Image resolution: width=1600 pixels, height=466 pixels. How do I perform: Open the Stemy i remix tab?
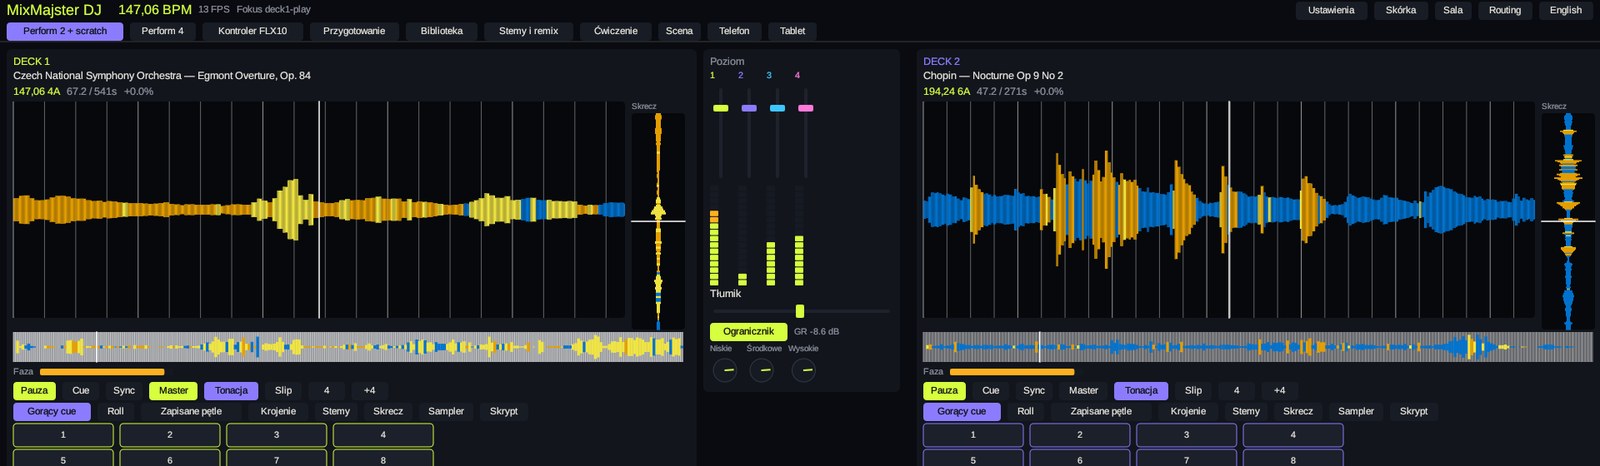(x=528, y=31)
